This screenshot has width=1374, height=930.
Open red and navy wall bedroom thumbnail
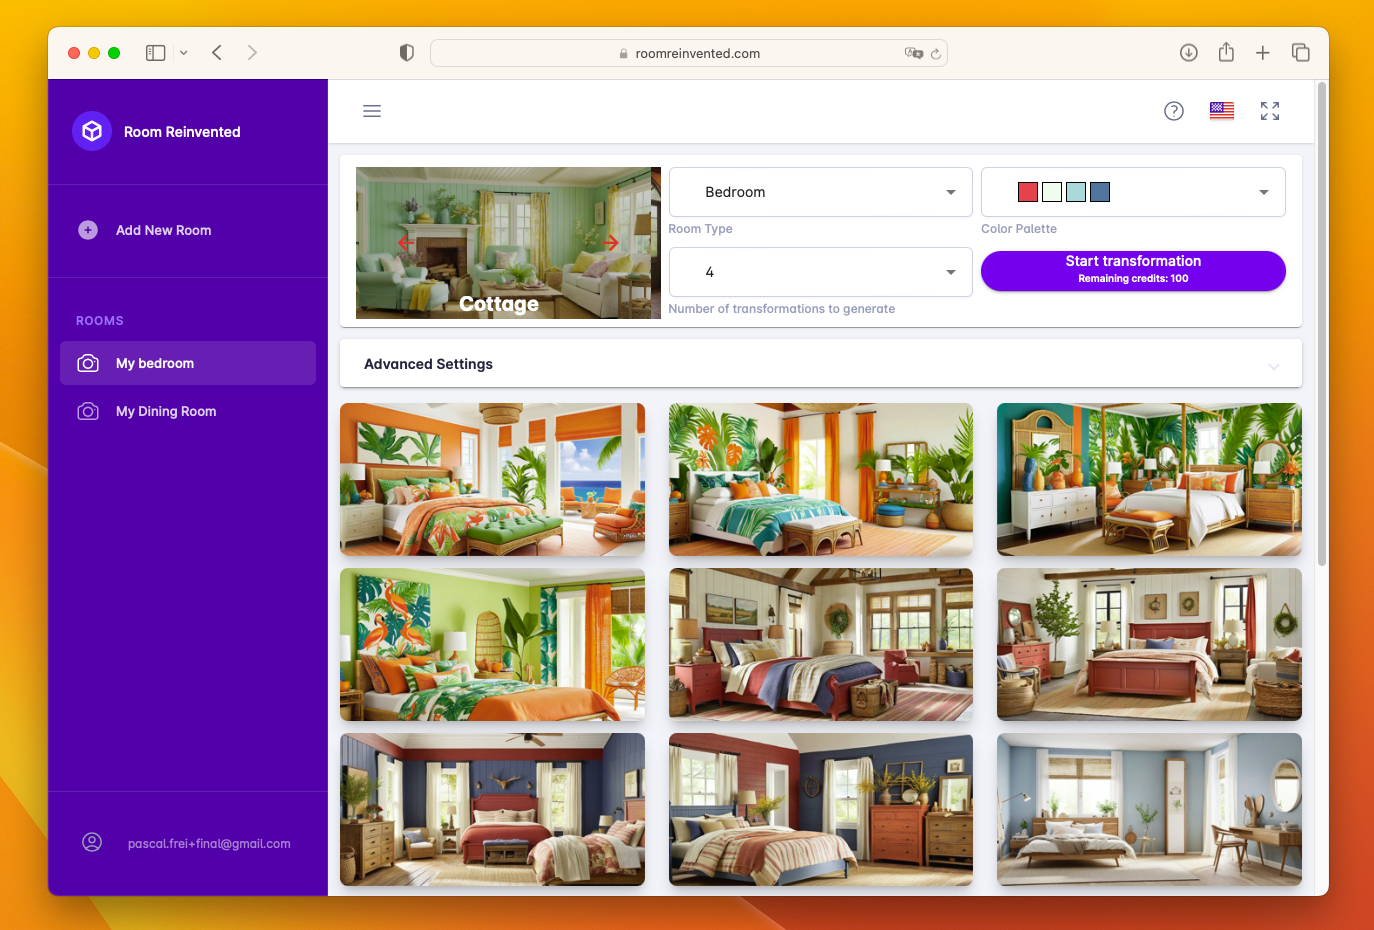pyautogui.click(x=821, y=809)
